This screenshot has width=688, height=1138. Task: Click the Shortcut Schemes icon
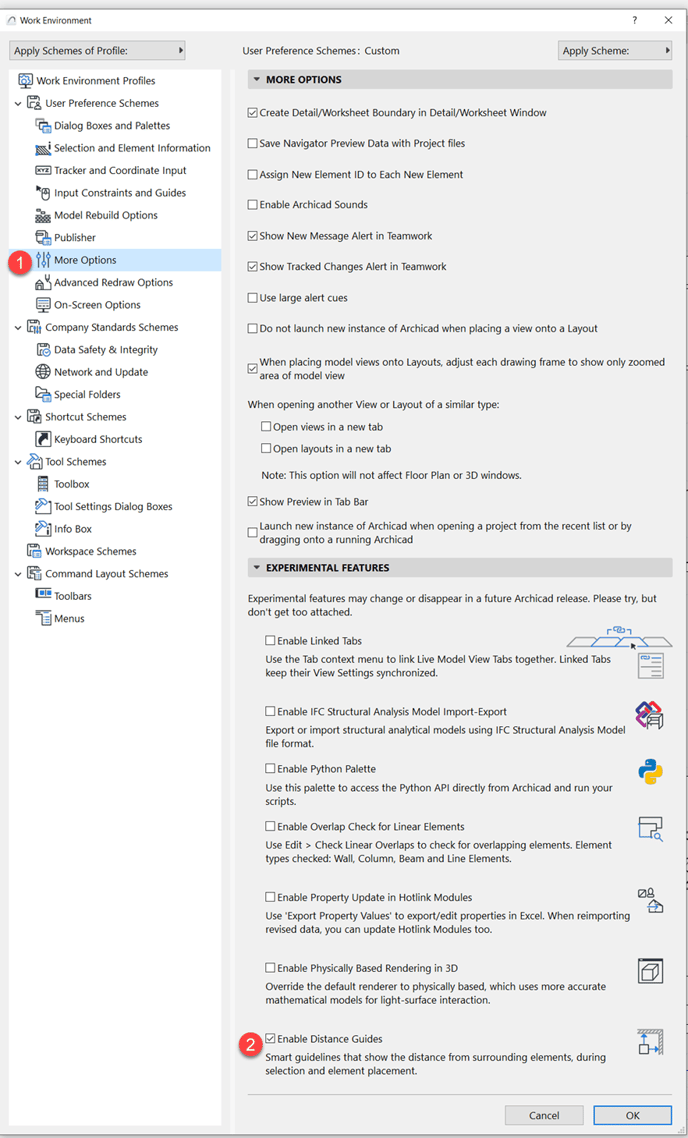pyautogui.click(x=34, y=417)
